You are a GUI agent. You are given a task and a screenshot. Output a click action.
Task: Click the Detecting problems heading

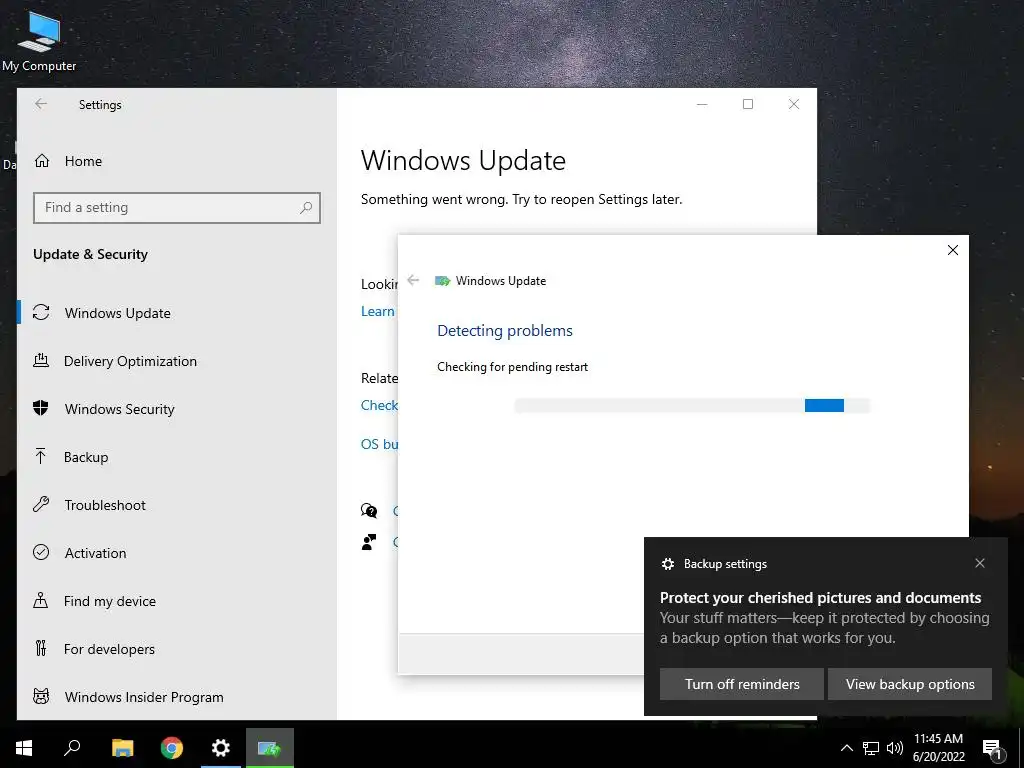pos(505,331)
